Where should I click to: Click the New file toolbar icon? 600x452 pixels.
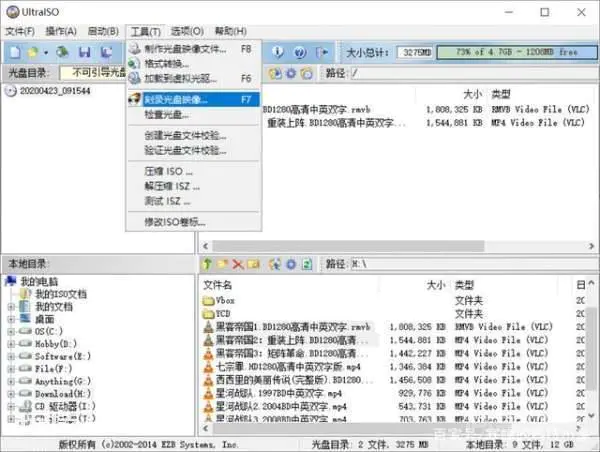coord(15,52)
